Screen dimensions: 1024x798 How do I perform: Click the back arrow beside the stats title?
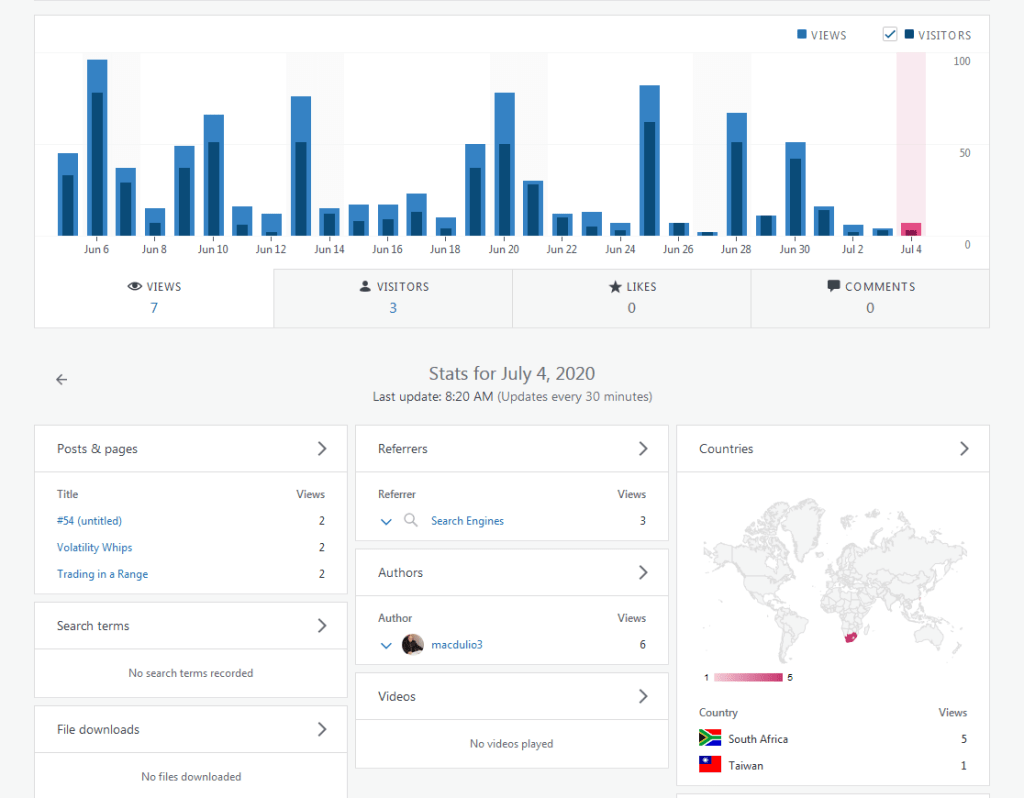tap(62, 380)
